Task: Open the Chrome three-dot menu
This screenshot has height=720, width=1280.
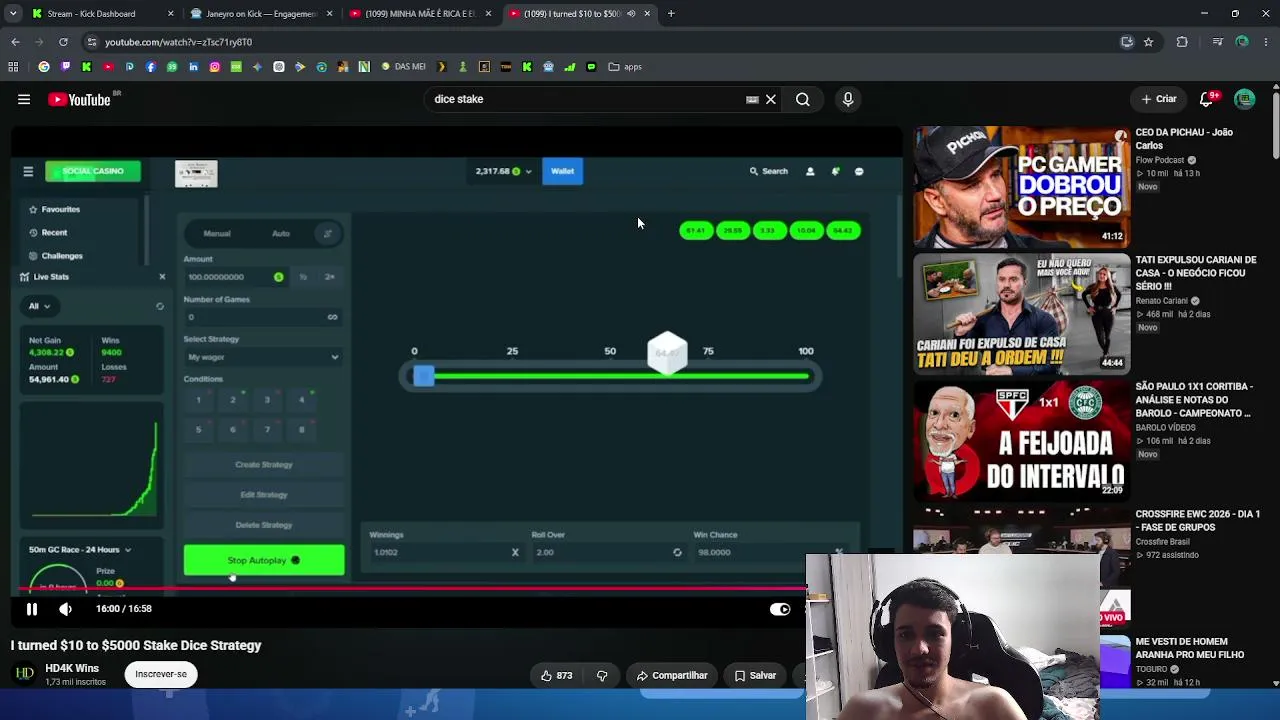Action: [x=1267, y=42]
